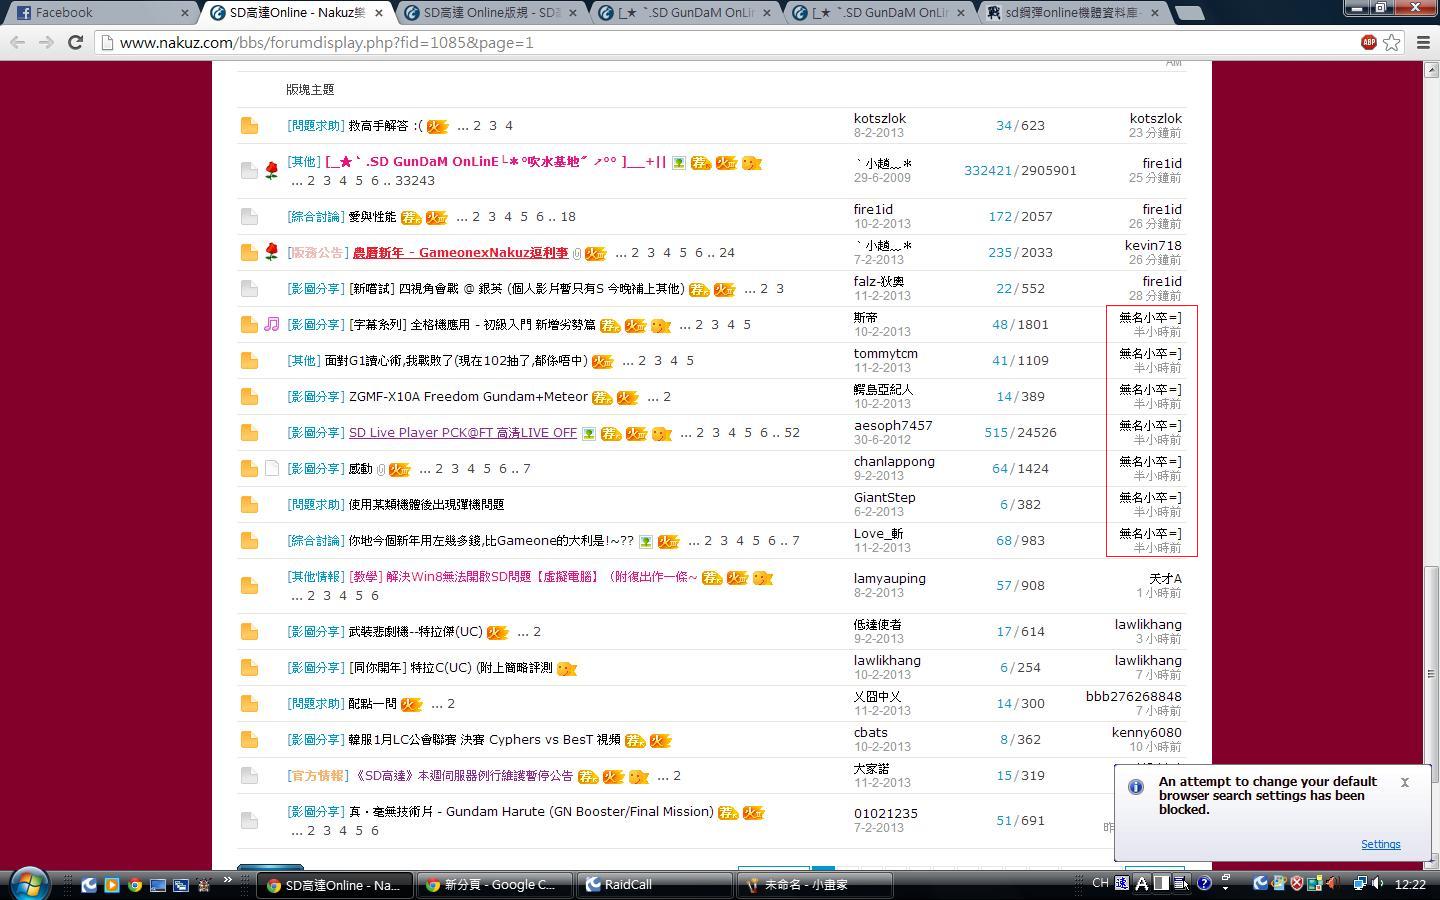
Task: Click the Windows Start orb
Action: tap(29, 884)
